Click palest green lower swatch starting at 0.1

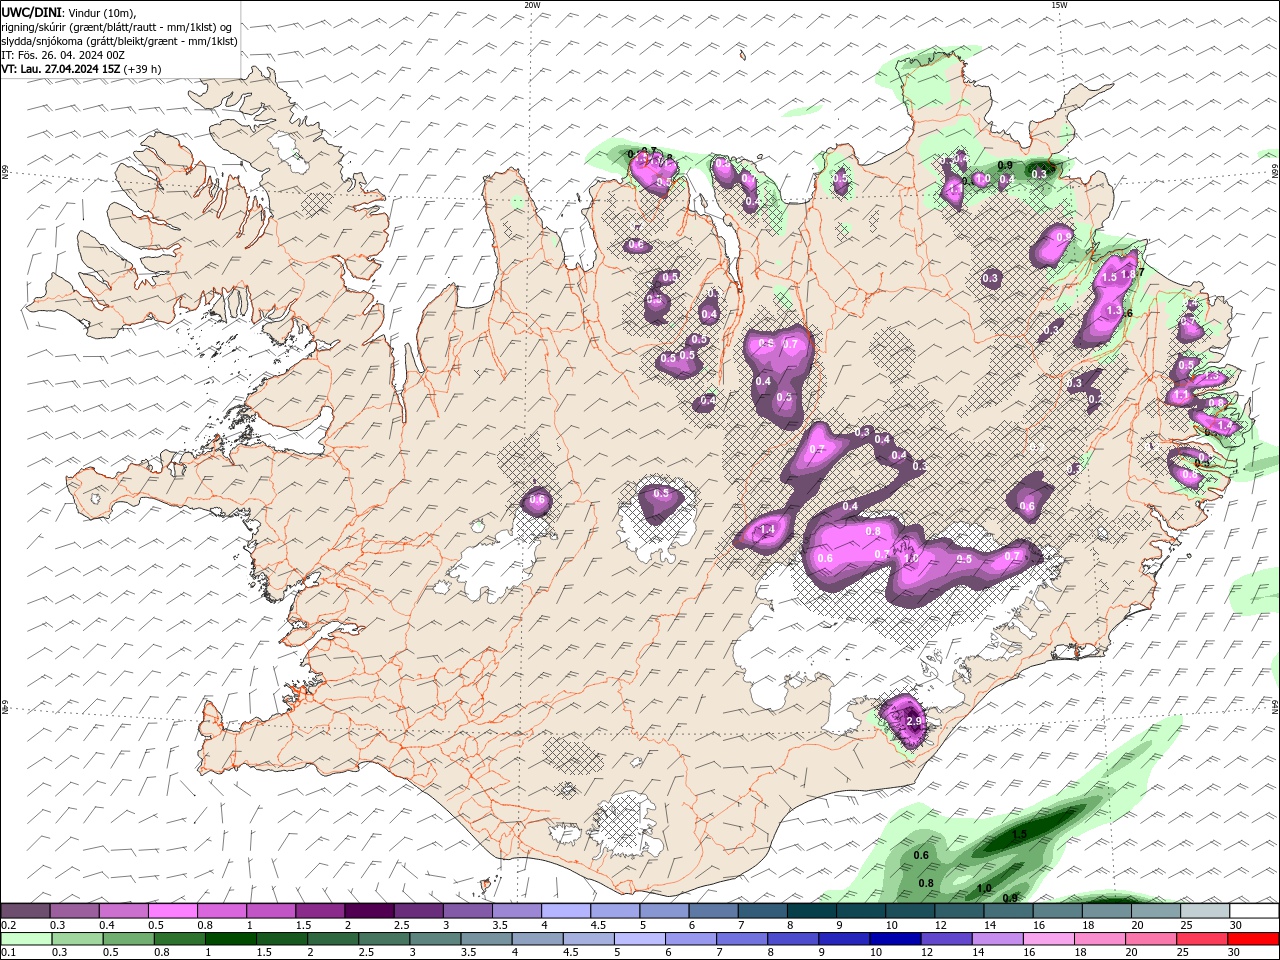[x=26, y=939]
